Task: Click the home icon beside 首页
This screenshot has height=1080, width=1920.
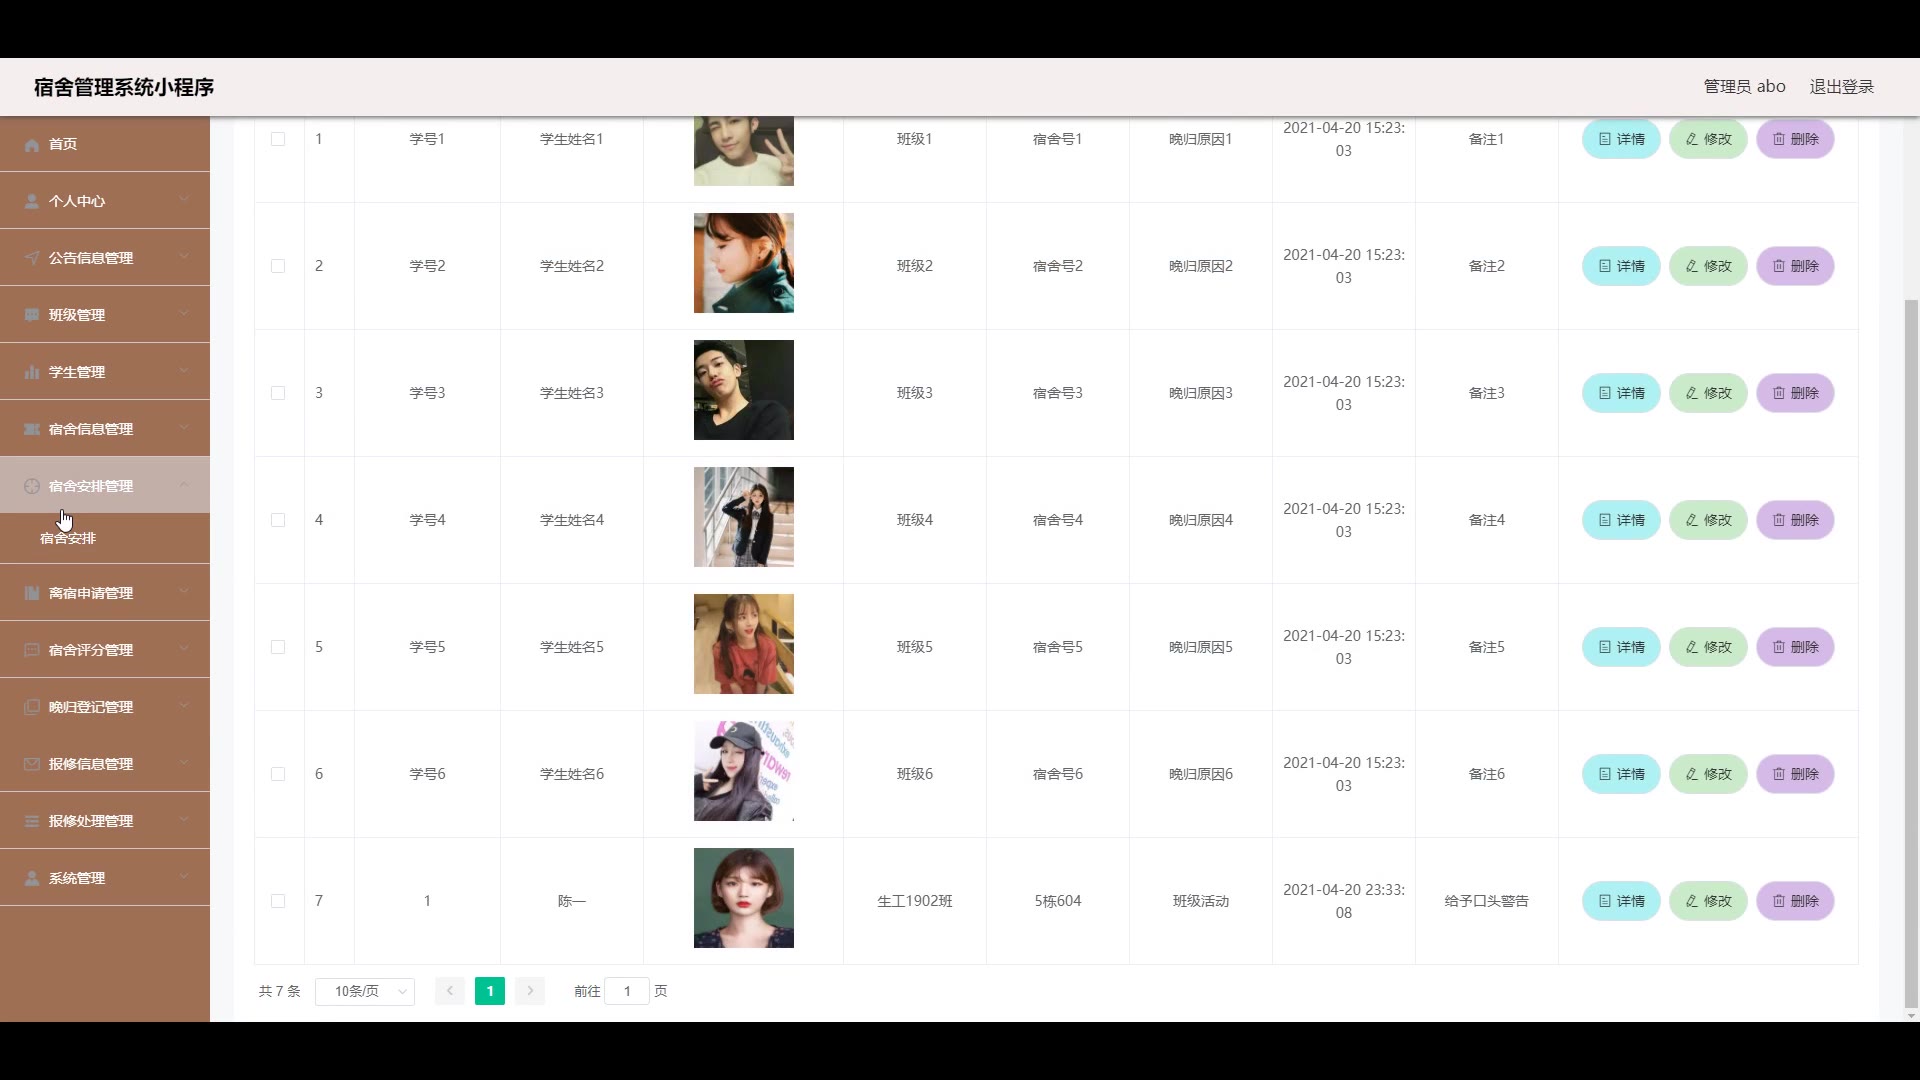Action: [x=32, y=145]
